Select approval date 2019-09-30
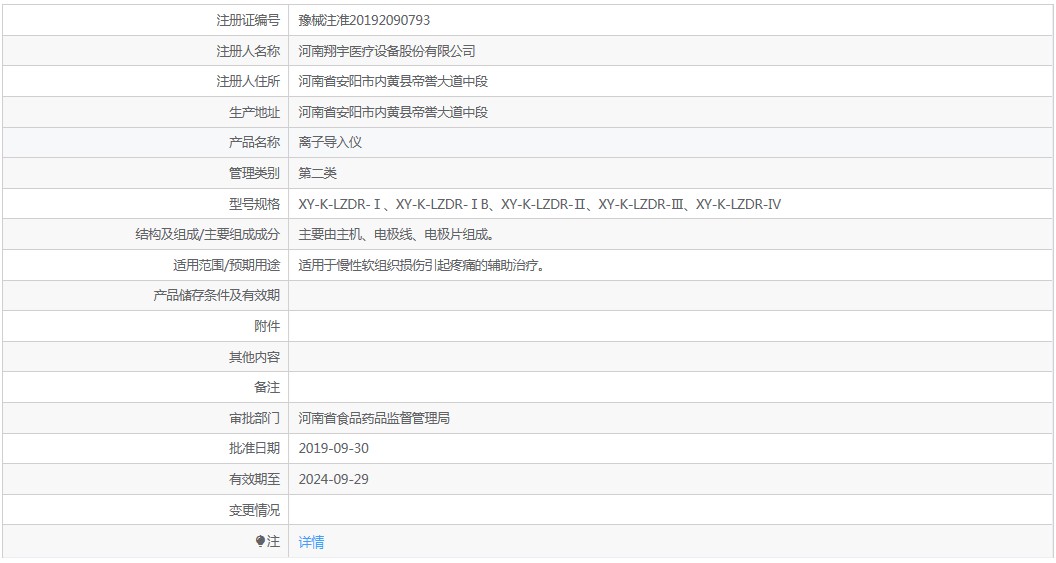This screenshot has width=1056, height=563. 333,449
